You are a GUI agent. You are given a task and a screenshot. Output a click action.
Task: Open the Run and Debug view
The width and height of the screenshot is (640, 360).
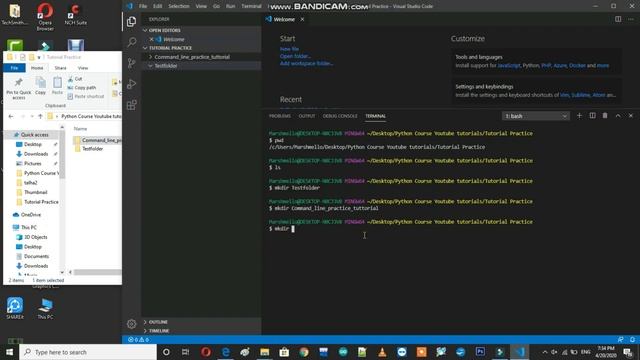click(131, 84)
